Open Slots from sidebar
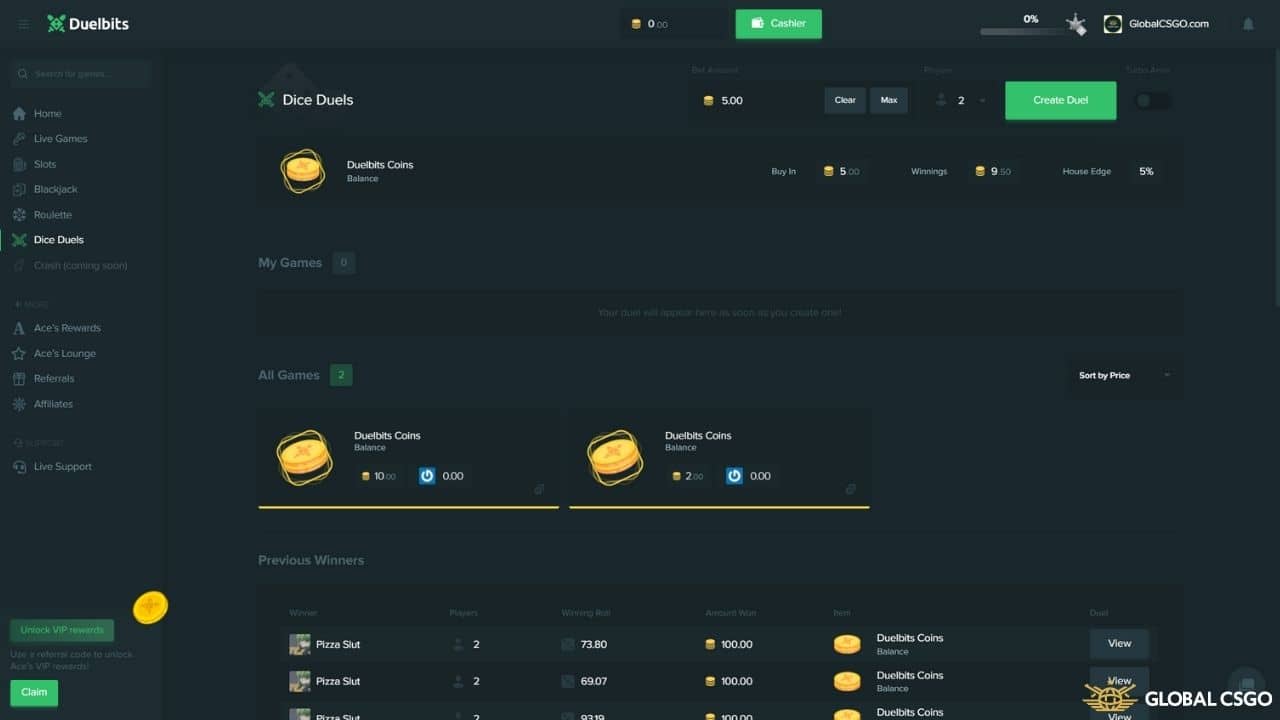 click(x=45, y=164)
